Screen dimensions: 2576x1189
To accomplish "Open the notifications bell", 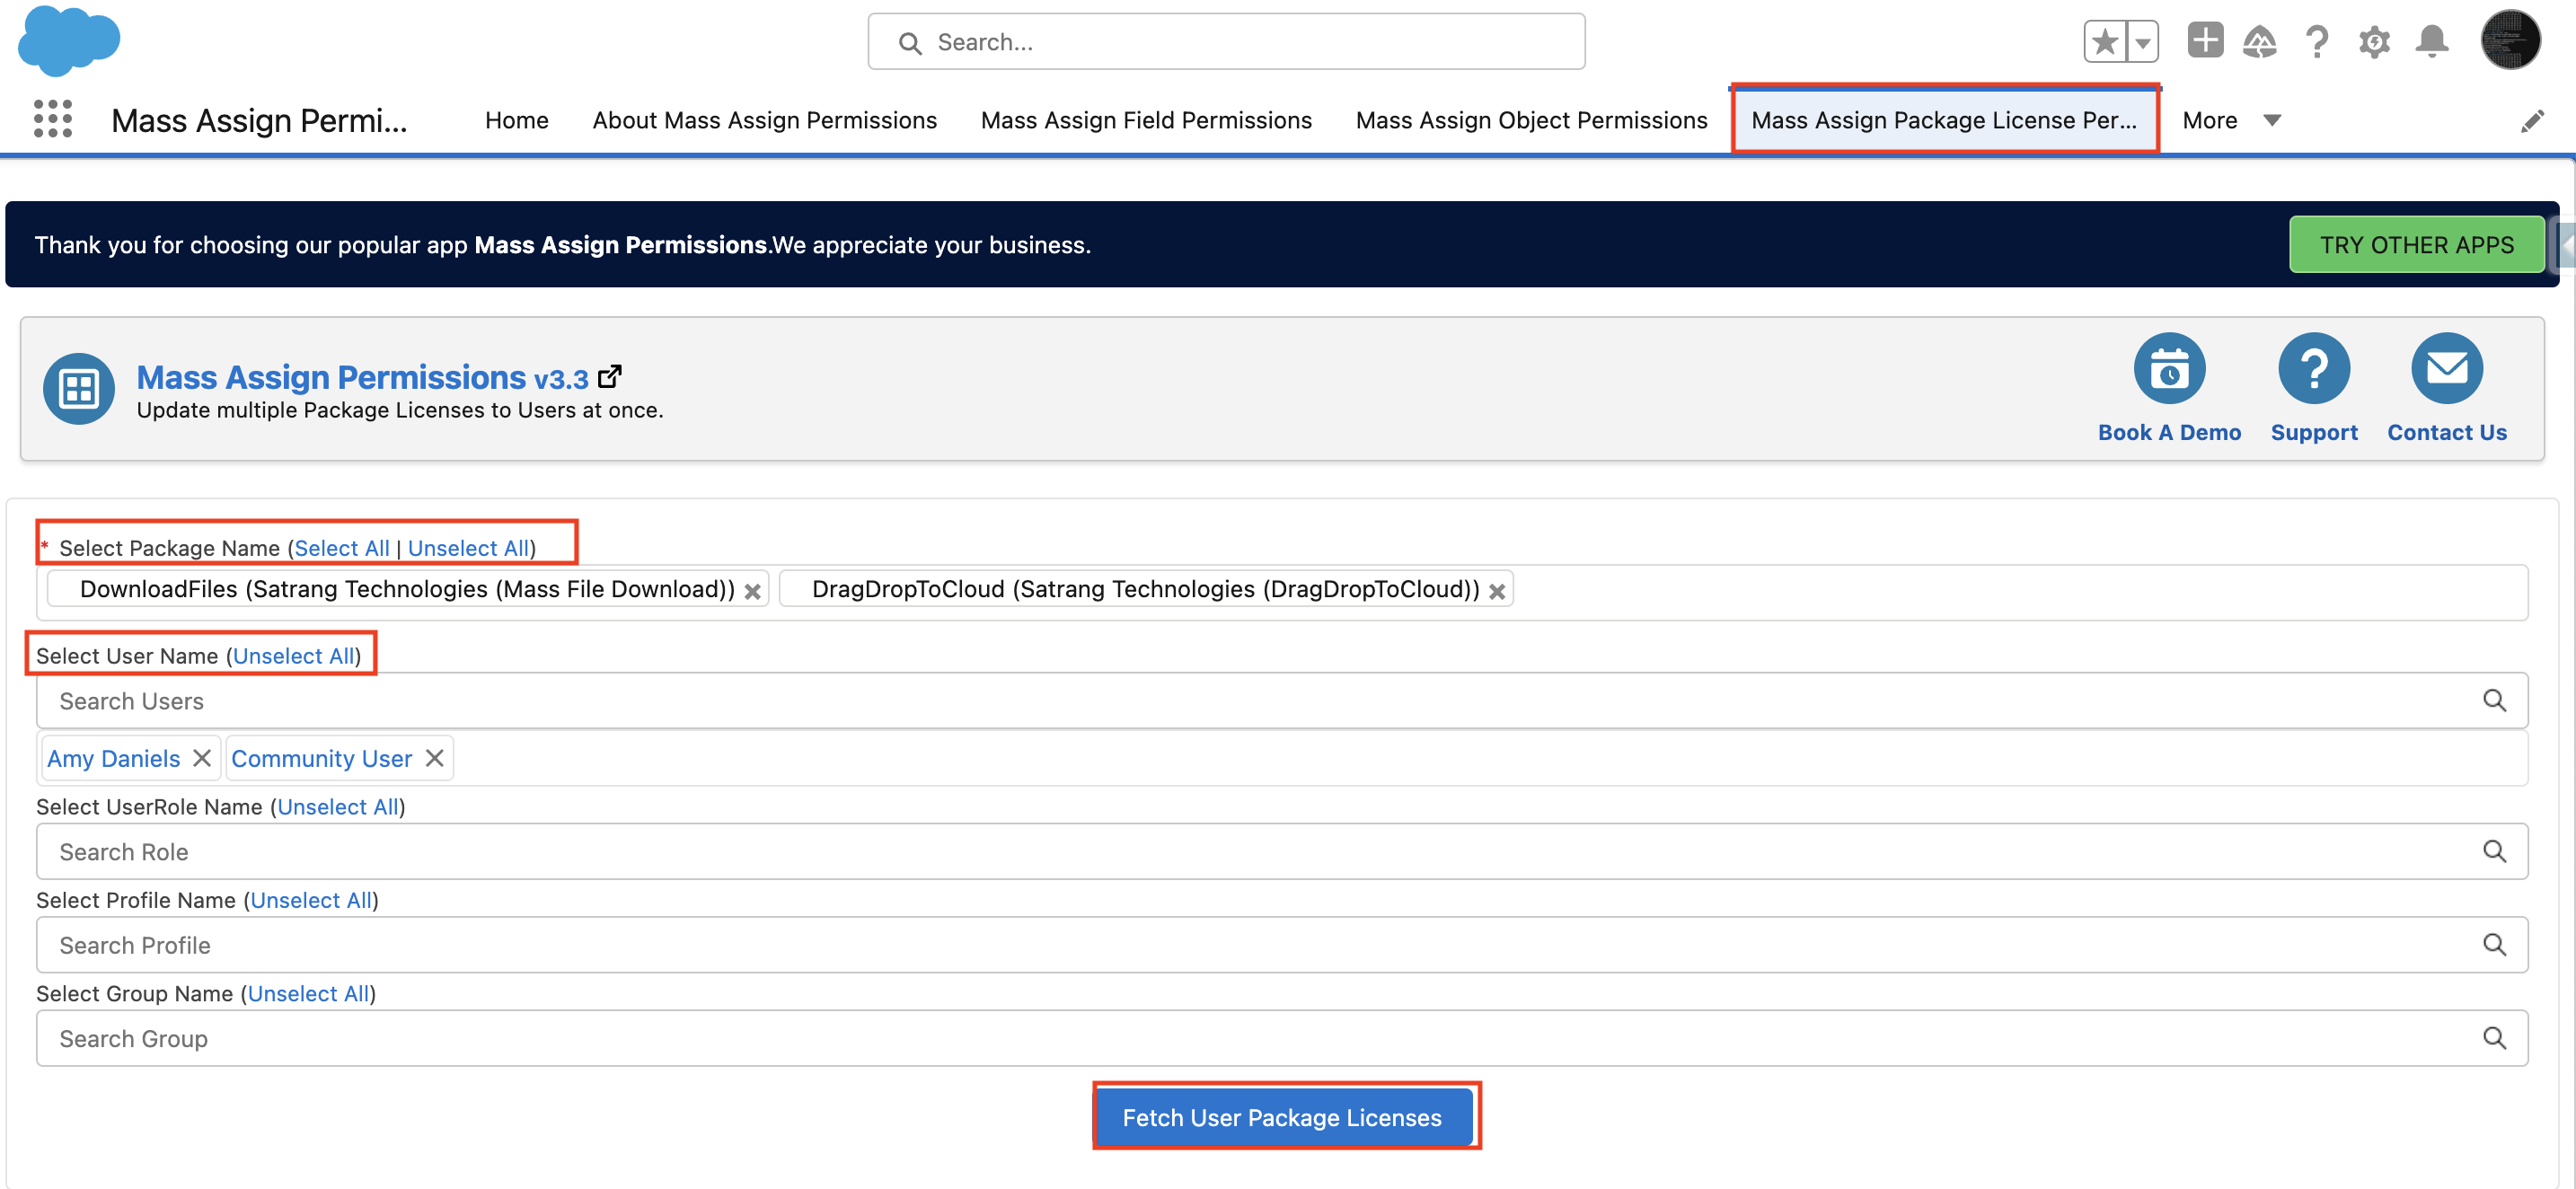I will [x=2431, y=42].
